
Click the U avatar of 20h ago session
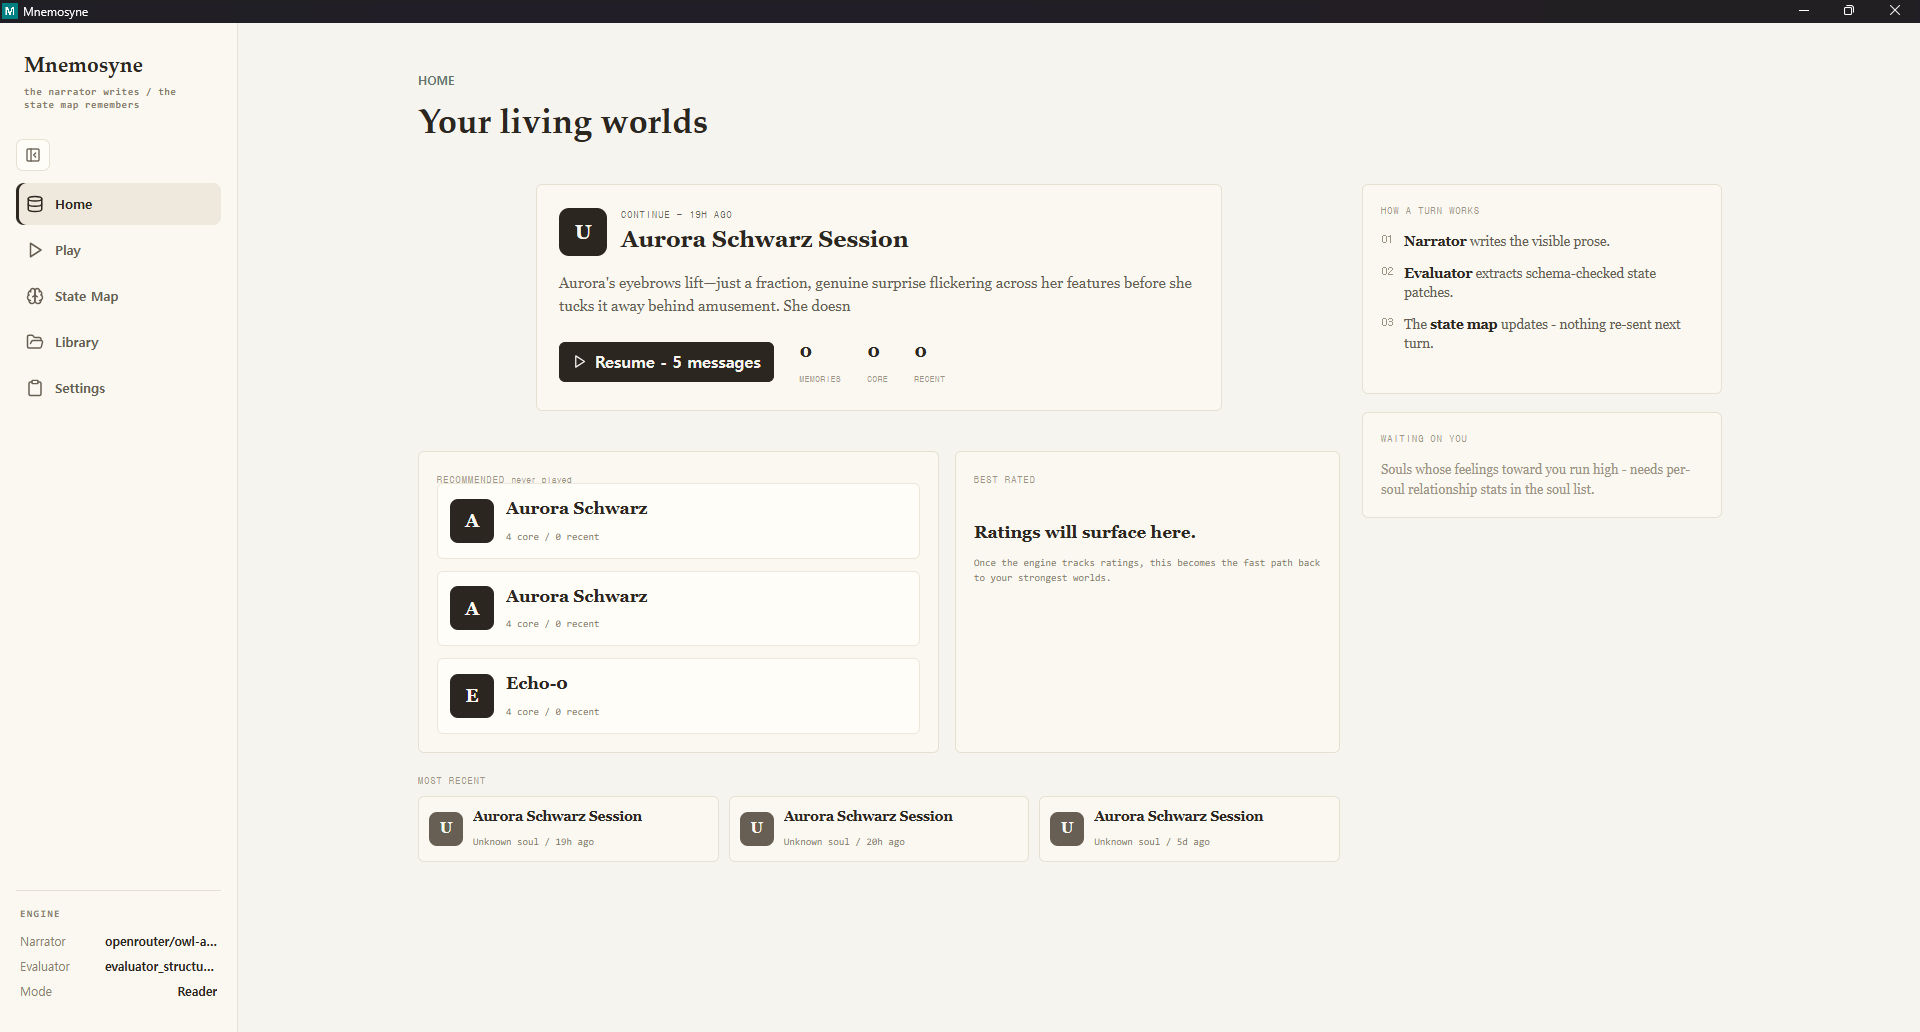click(x=757, y=828)
